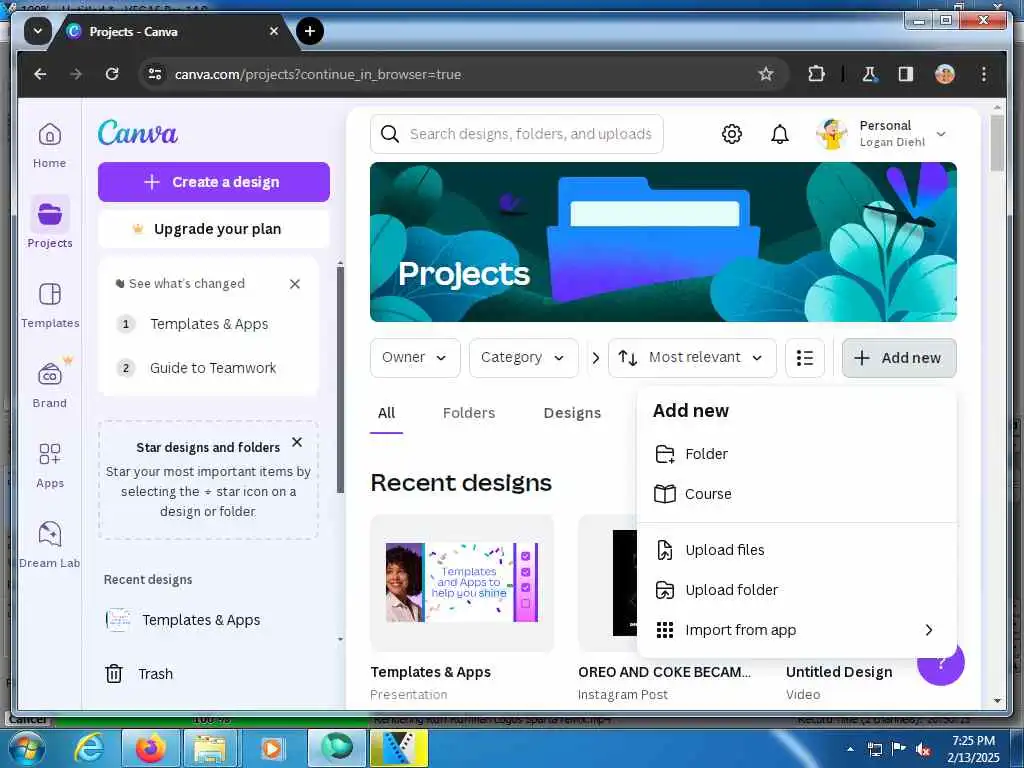Open browser extensions puzzle icon
This screenshot has height=768, width=1024.
click(x=816, y=74)
